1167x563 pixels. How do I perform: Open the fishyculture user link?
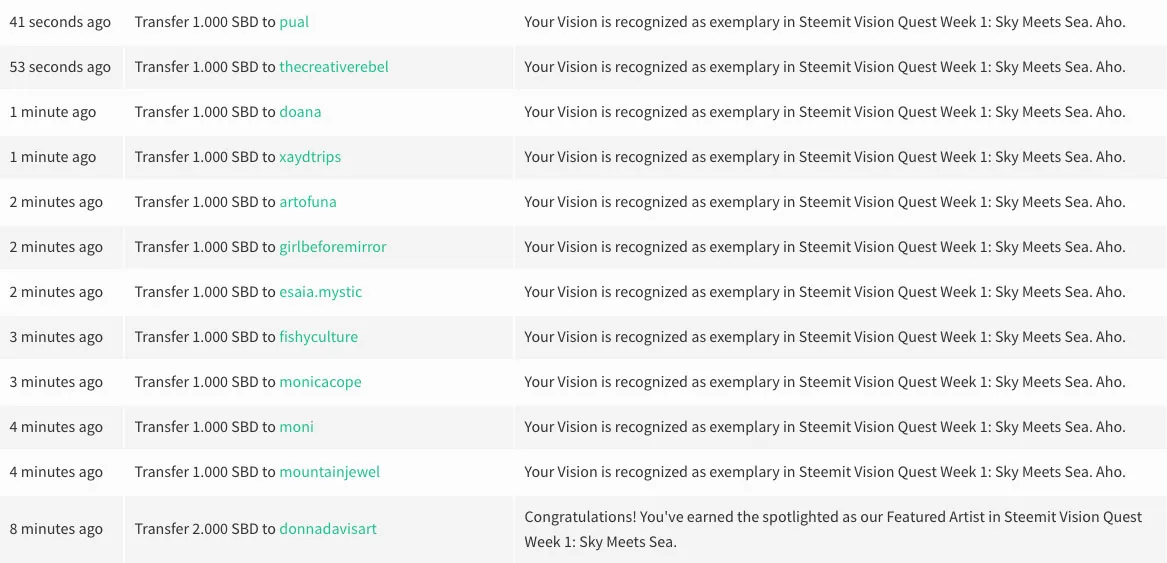pyautogui.click(x=319, y=337)
